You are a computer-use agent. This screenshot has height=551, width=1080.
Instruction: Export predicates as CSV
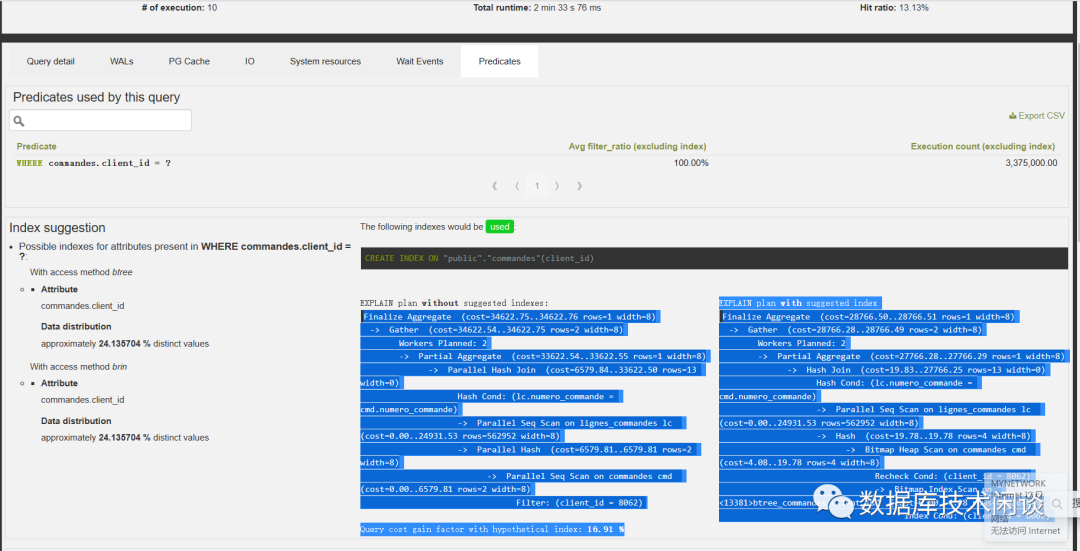point(1037,116)
